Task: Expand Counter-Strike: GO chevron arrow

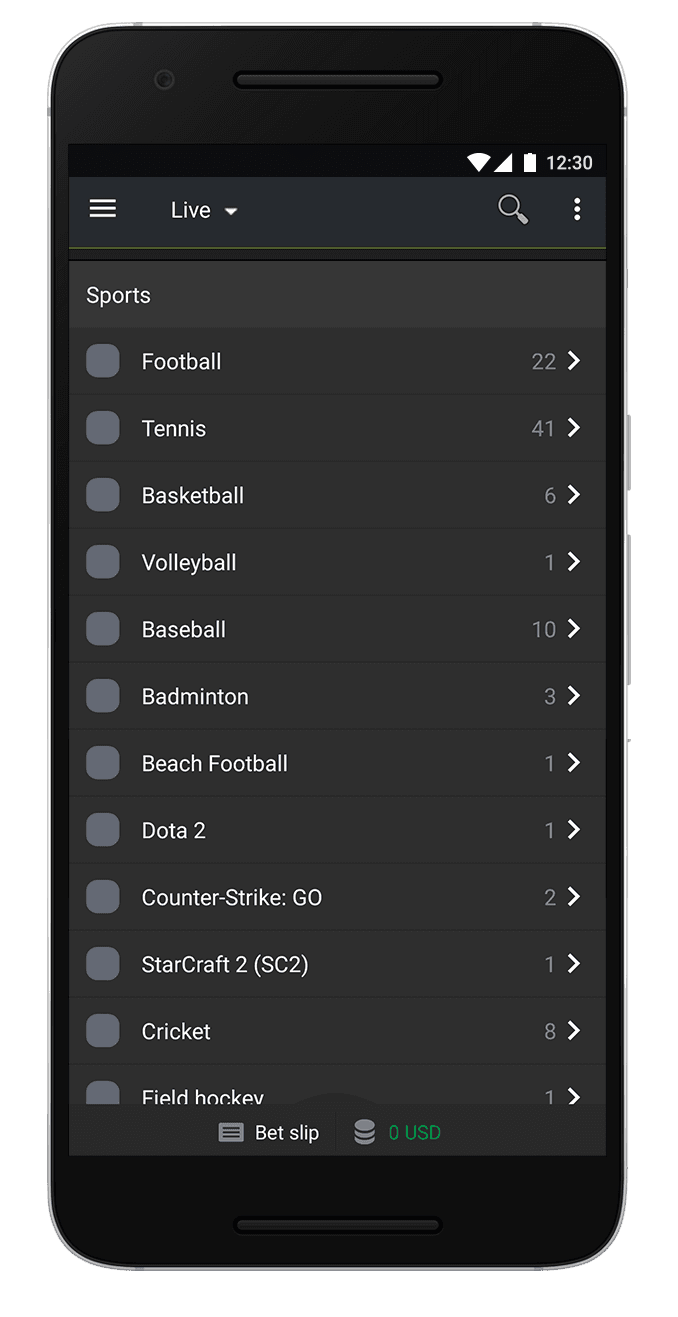Action: pyautogui.click(x=574, y=897)
